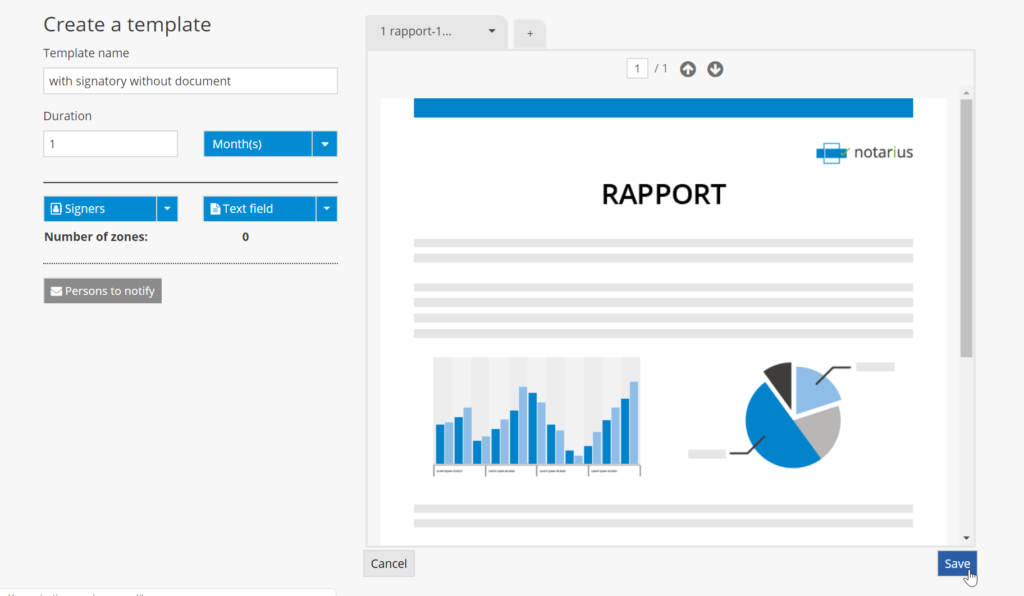The width and height of the screenshot is (1024, 596).
Task: Open the Signers dropdown arrow
Action: coord(168,209)
